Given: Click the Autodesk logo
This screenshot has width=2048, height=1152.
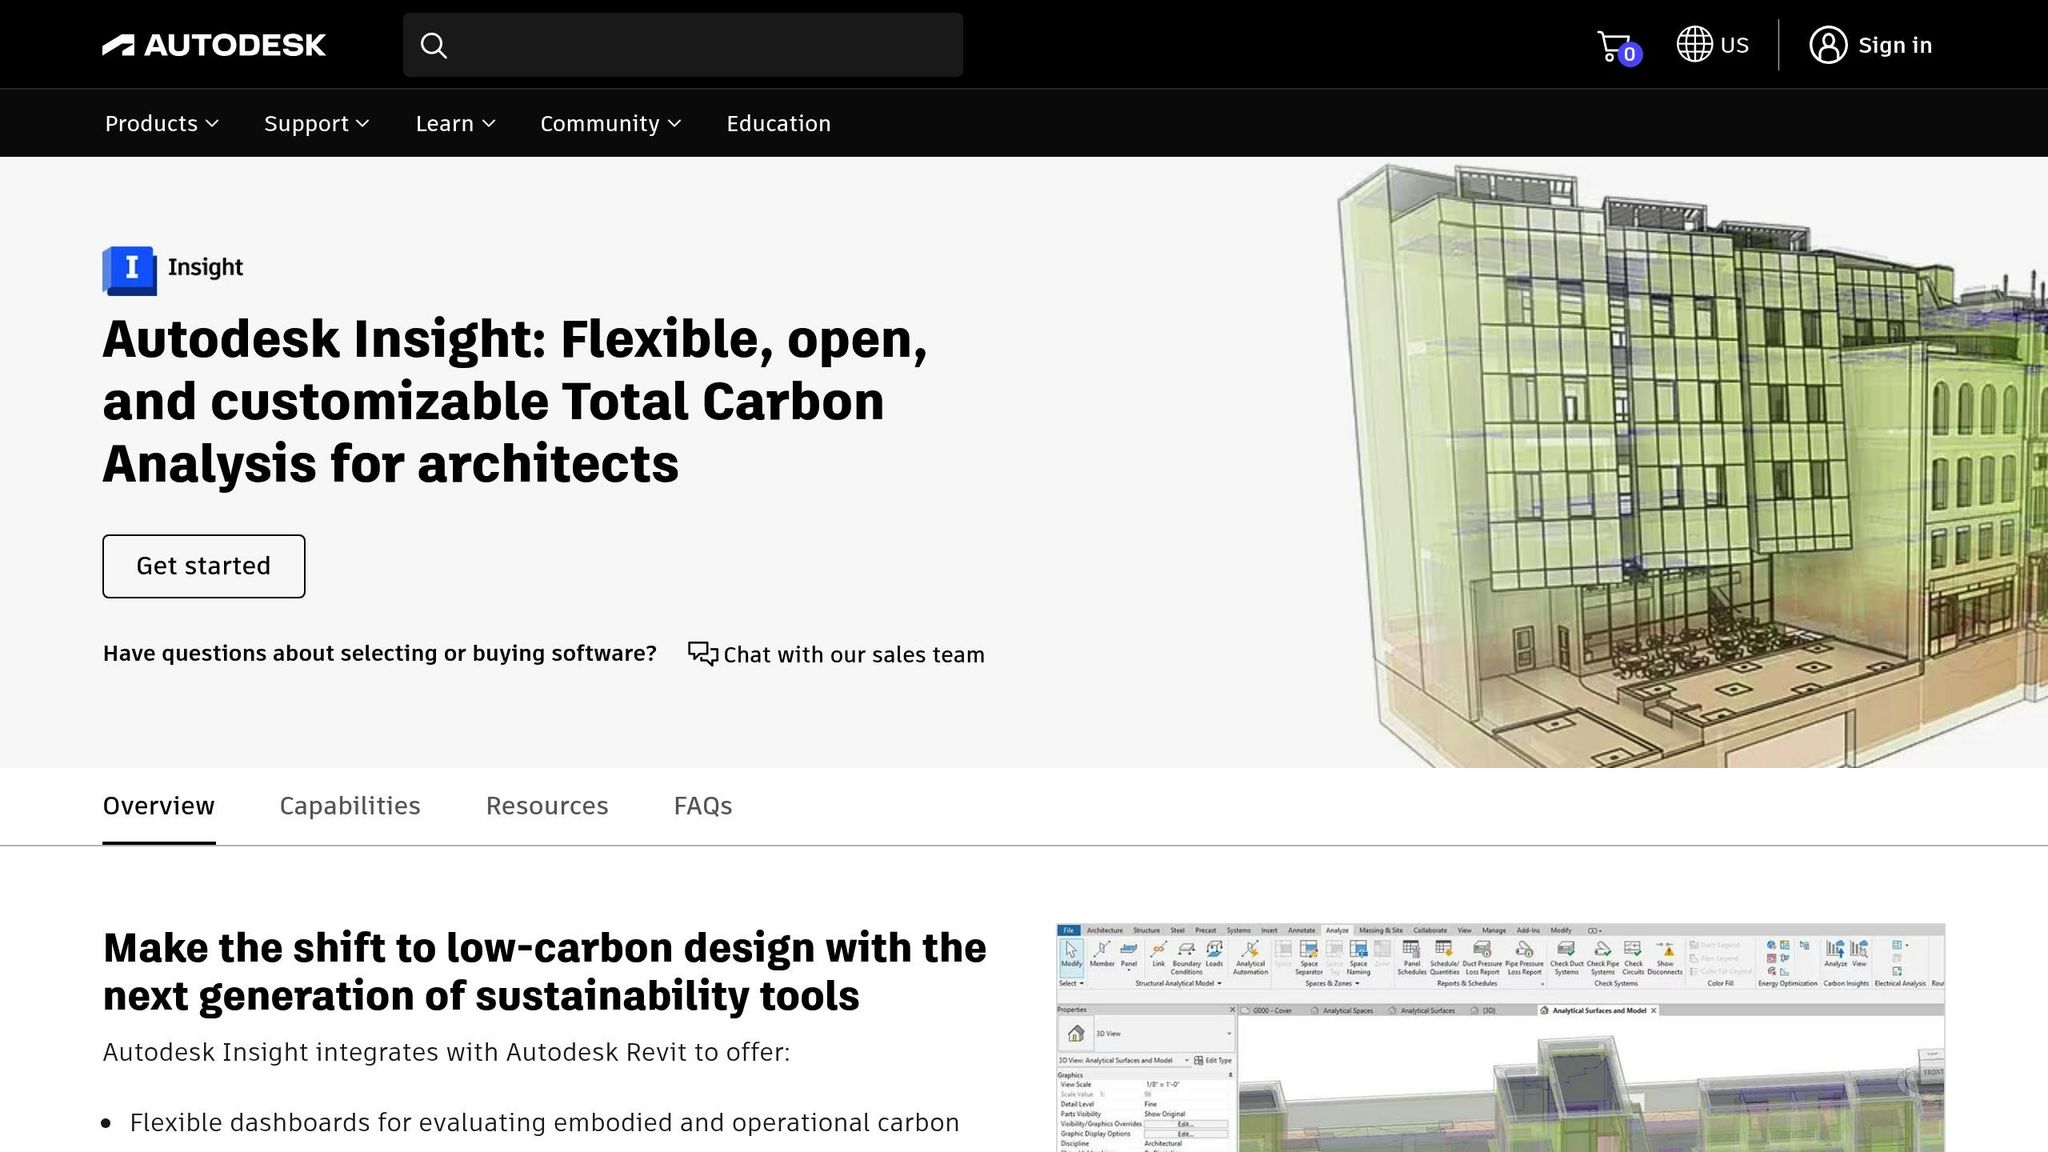Looking at the screenshot, I should click(214, 45).
